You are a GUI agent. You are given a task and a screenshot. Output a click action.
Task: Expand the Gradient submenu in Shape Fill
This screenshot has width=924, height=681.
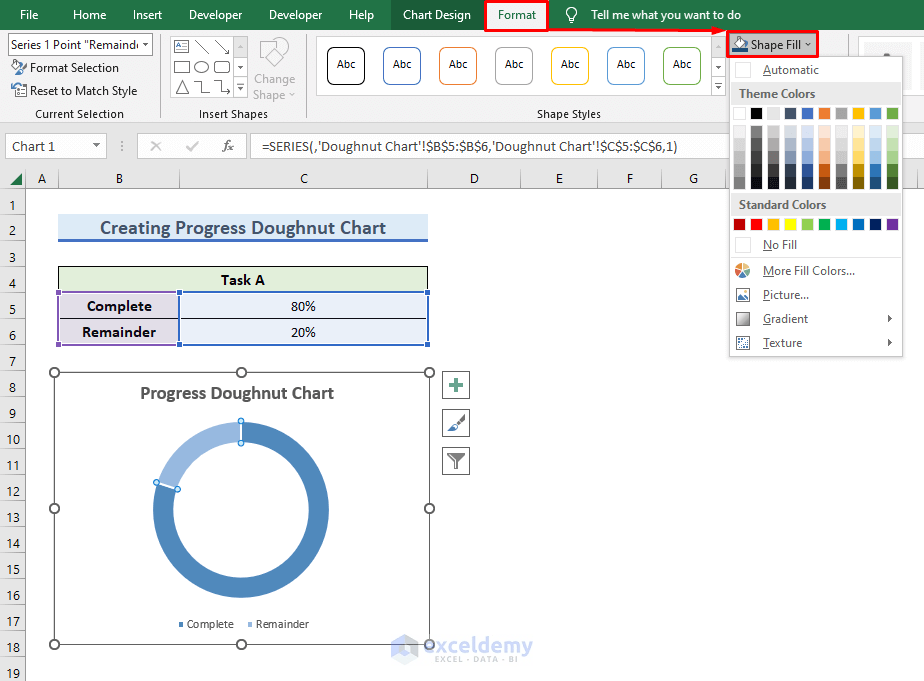click(x=784, y=318)
